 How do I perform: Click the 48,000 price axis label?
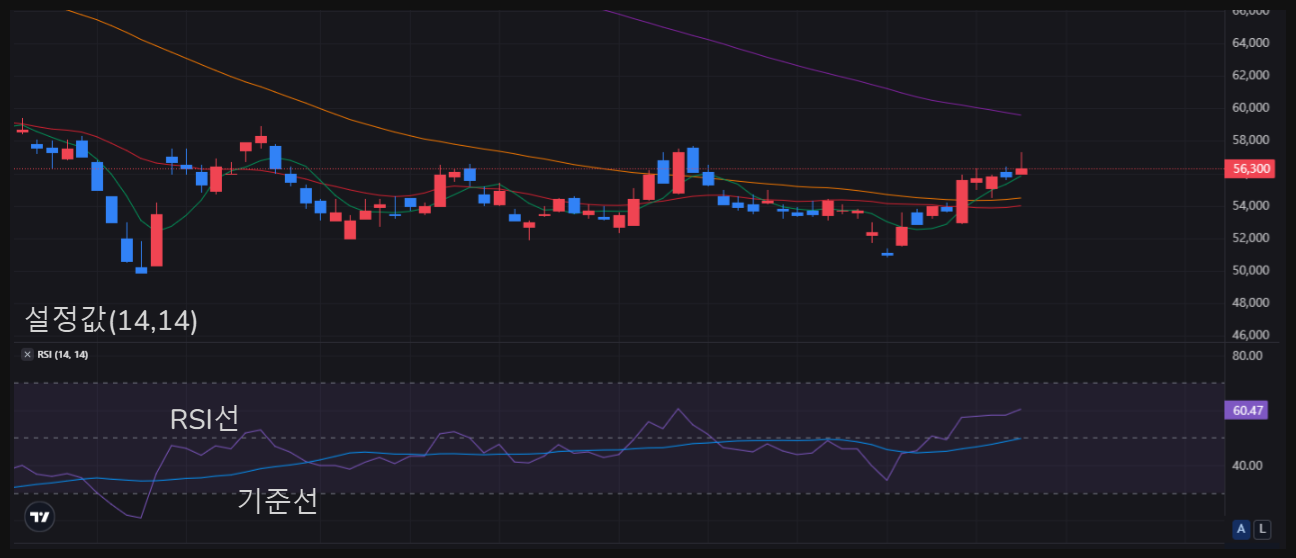[x=1251, y=303]
